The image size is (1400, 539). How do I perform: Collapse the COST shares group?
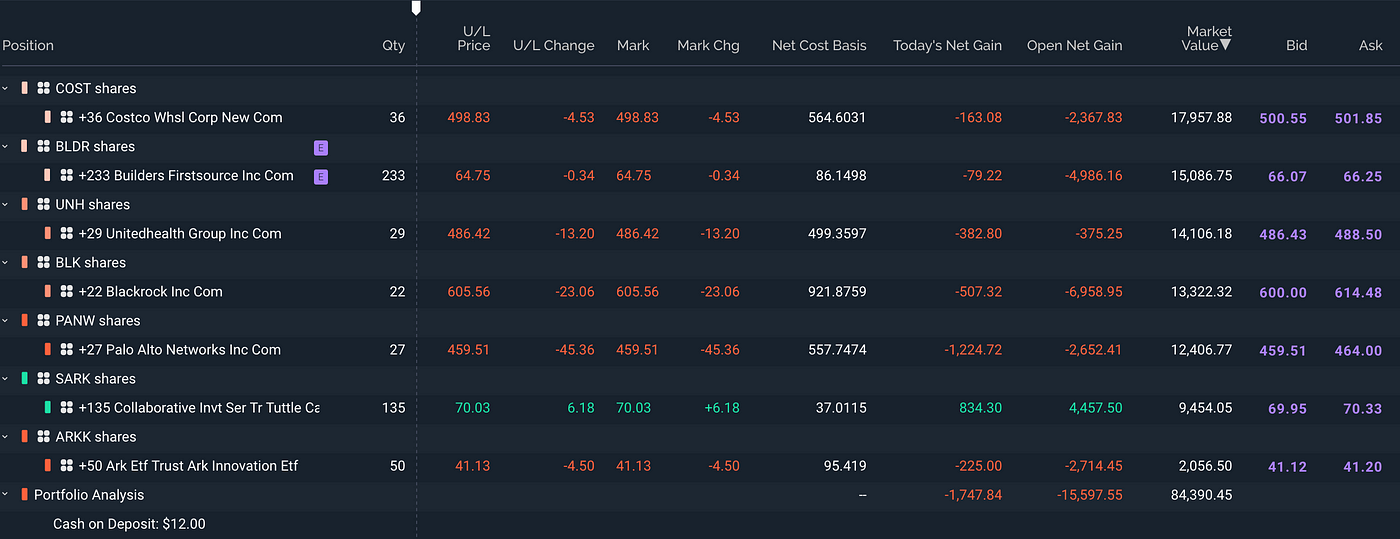click(x=5, y=88)
